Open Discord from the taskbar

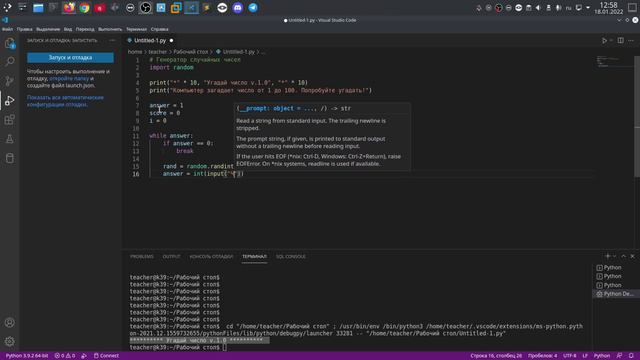(x=238, y=8)
